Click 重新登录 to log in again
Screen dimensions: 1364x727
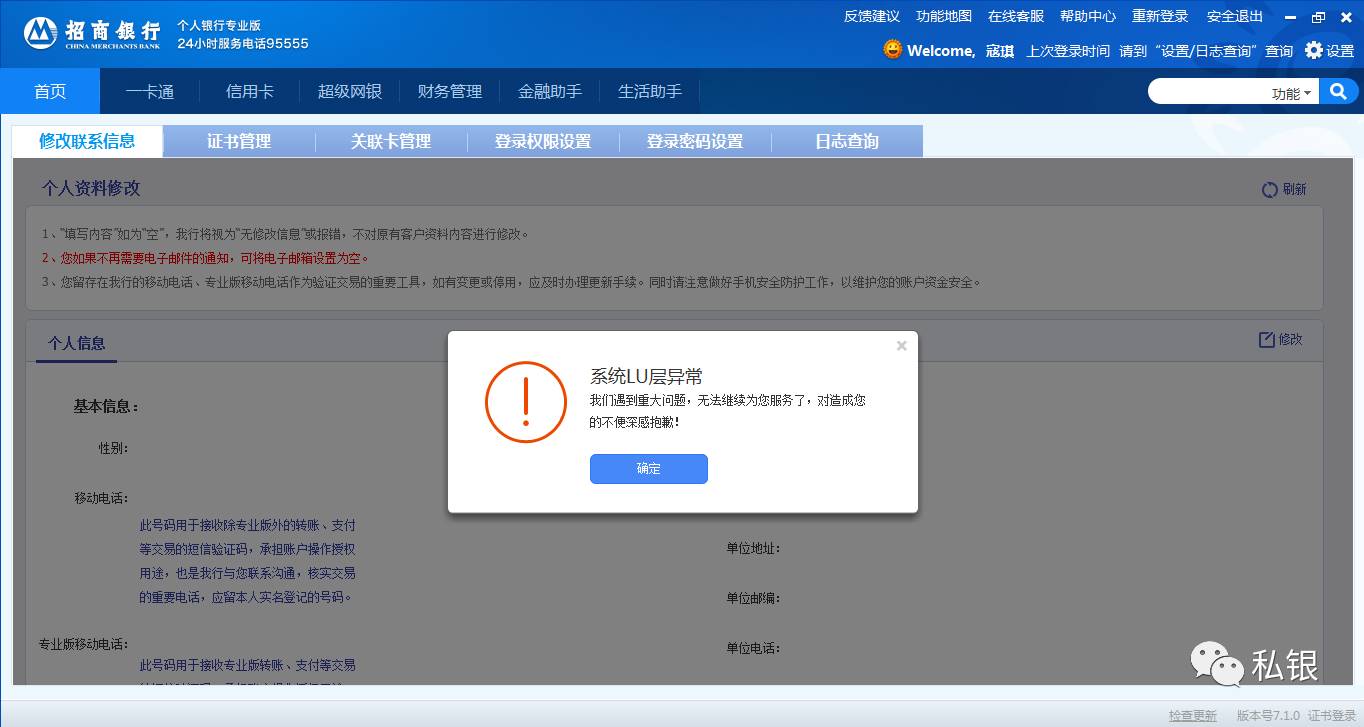pyautogui.click(x=1160, y=16)
